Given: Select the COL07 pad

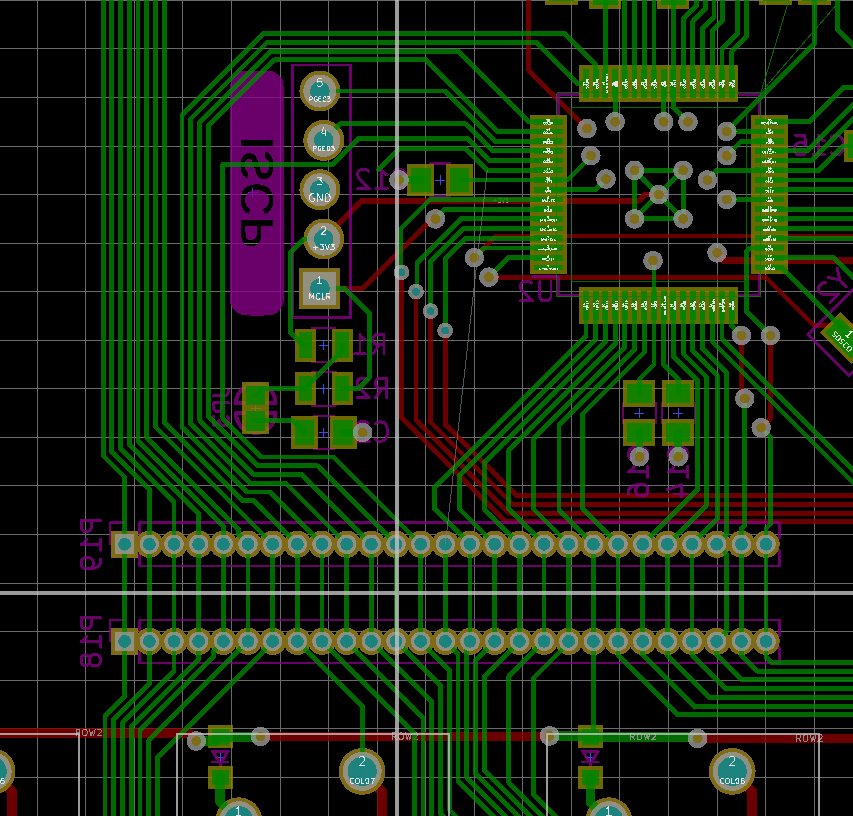Looking at the screenshot, I should (x=362, y=771).
